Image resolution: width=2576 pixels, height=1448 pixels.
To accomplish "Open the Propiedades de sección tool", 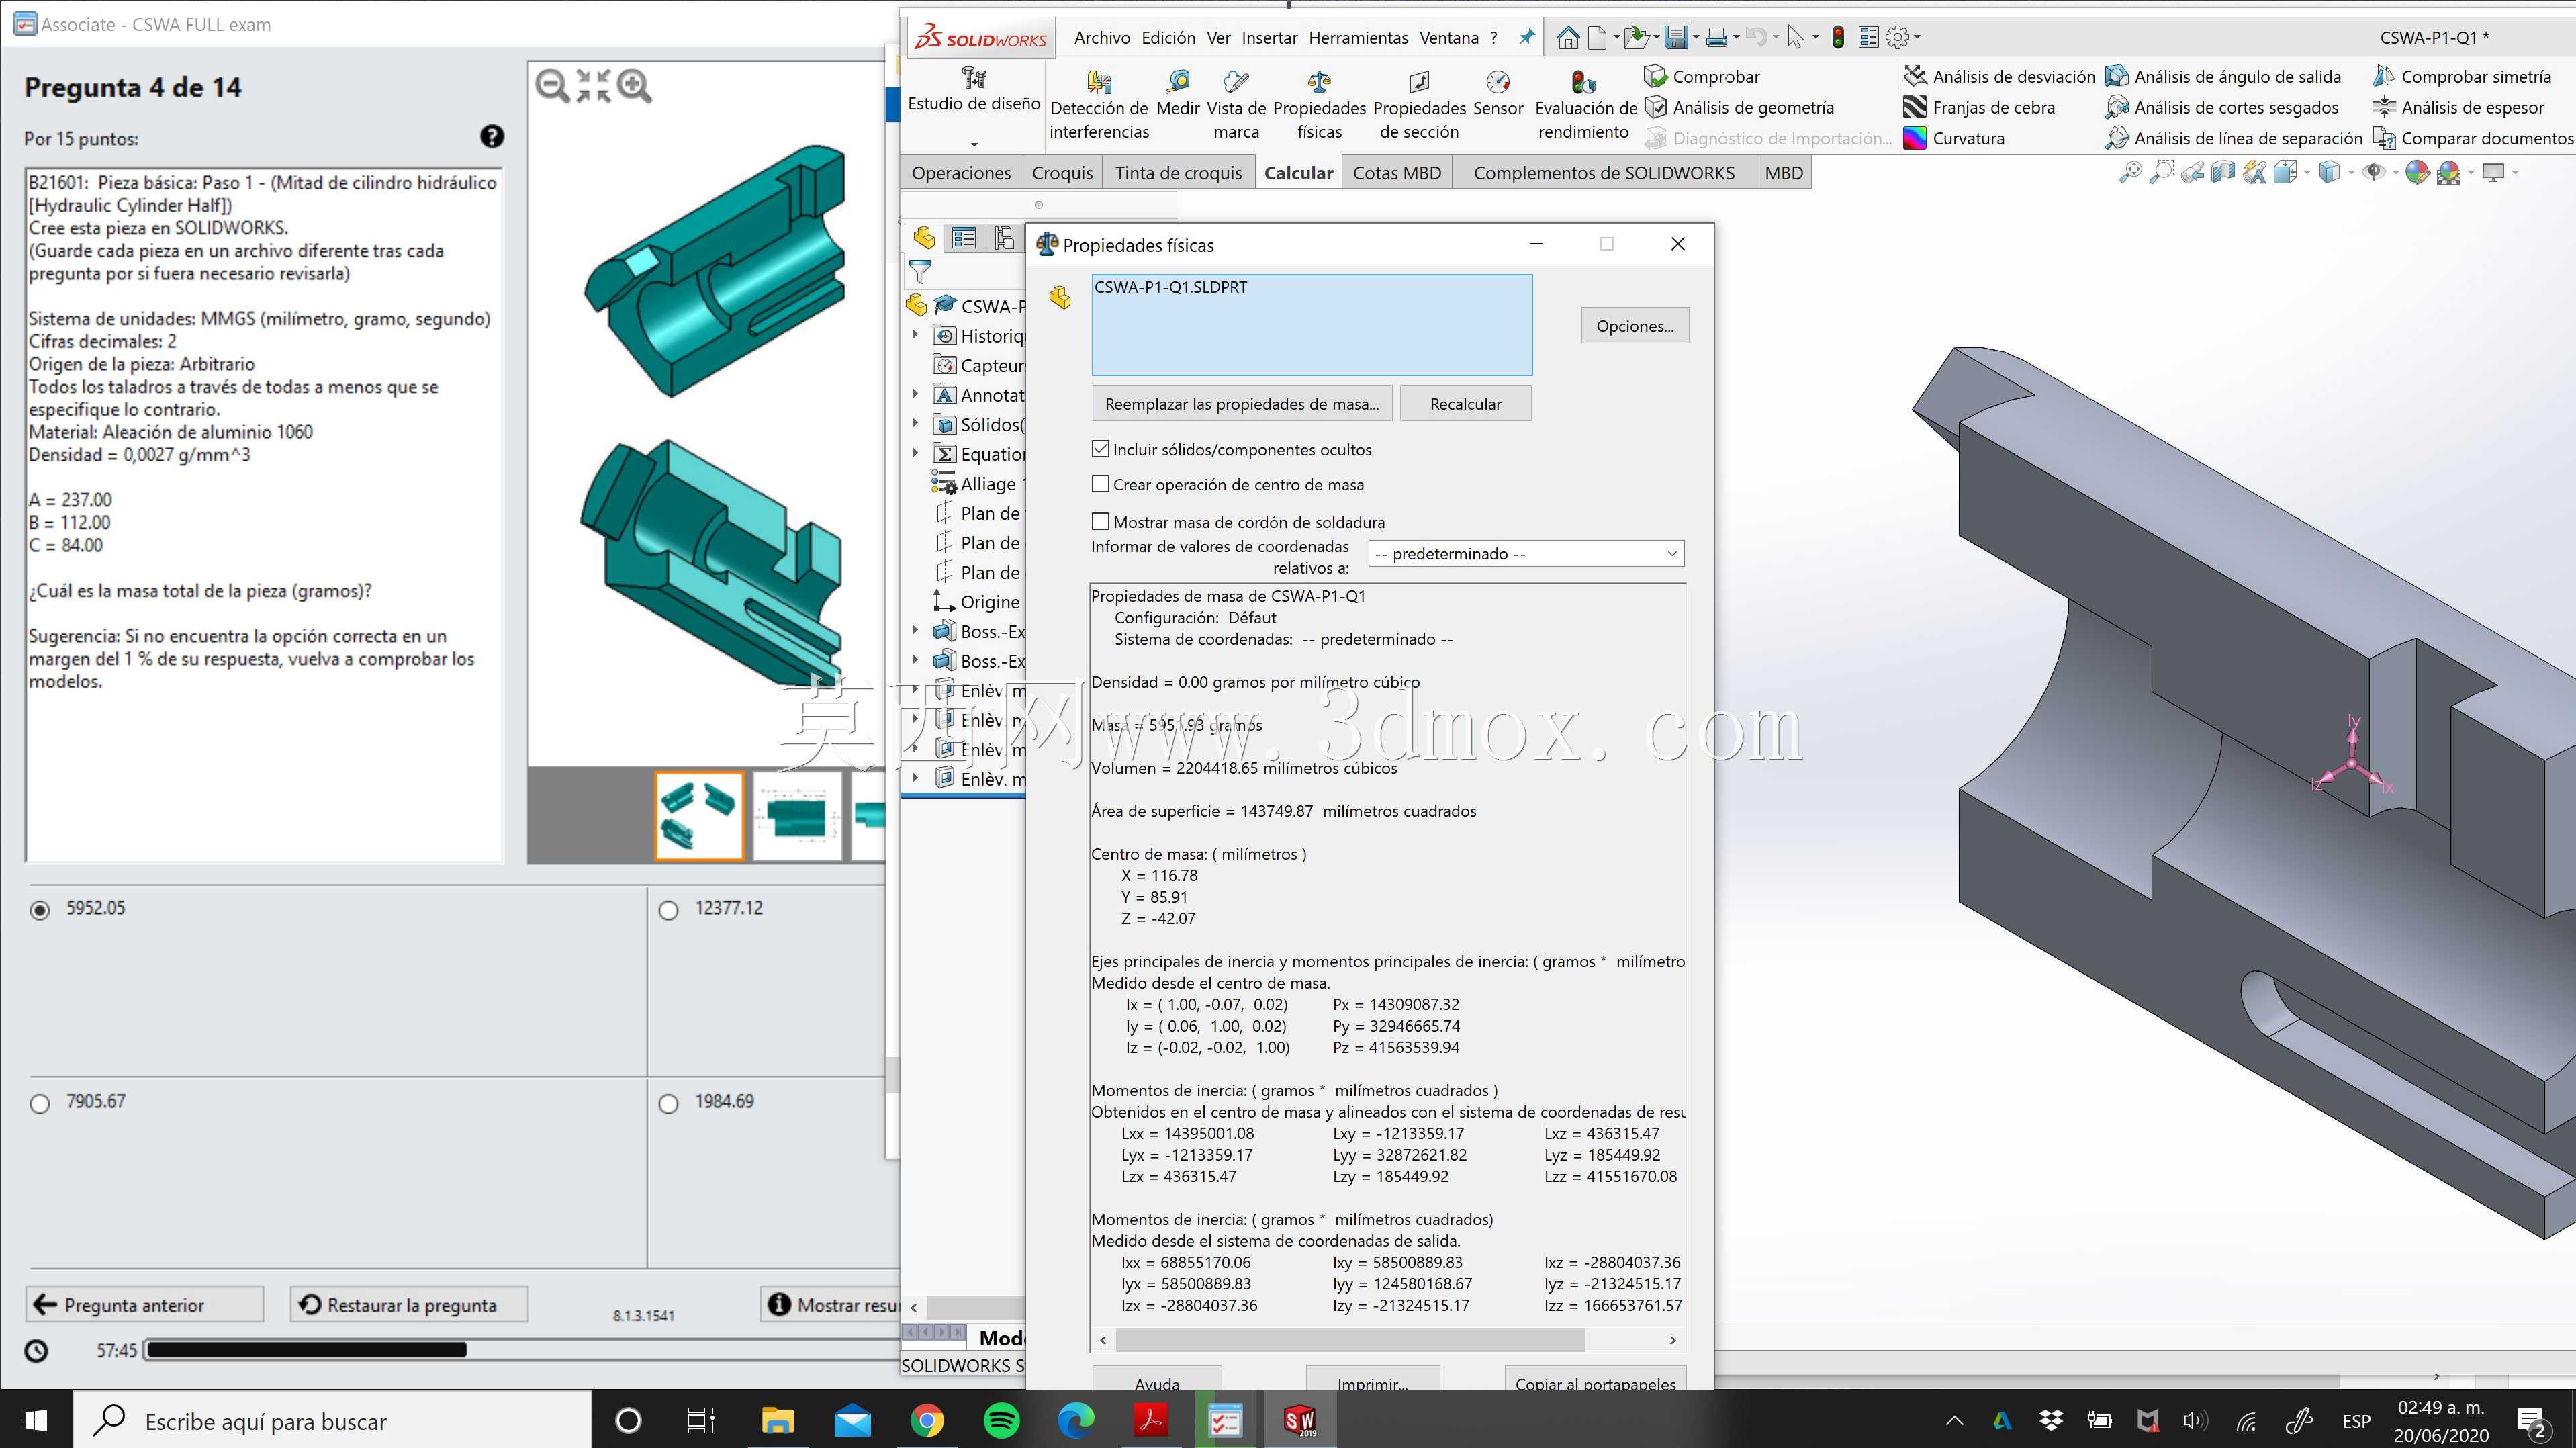I will [1419, 105].
